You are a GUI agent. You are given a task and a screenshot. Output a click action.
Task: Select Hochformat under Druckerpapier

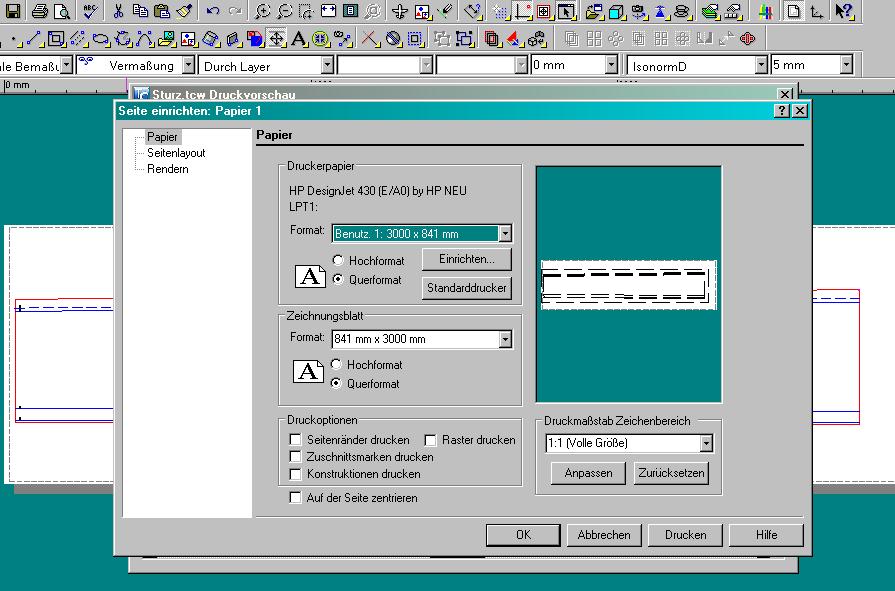[x=338, y=260]
